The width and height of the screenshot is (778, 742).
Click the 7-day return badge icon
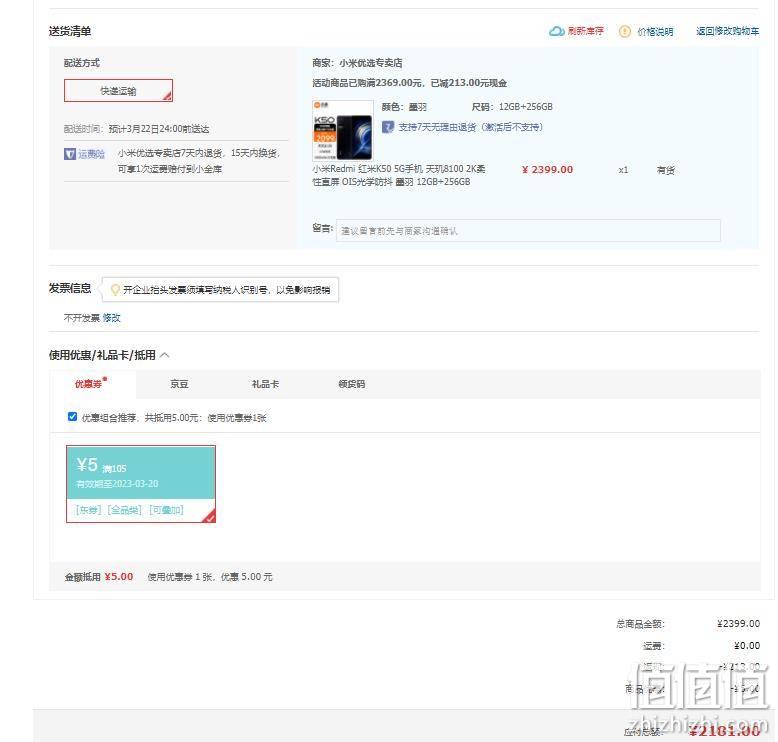coord(388,127)
